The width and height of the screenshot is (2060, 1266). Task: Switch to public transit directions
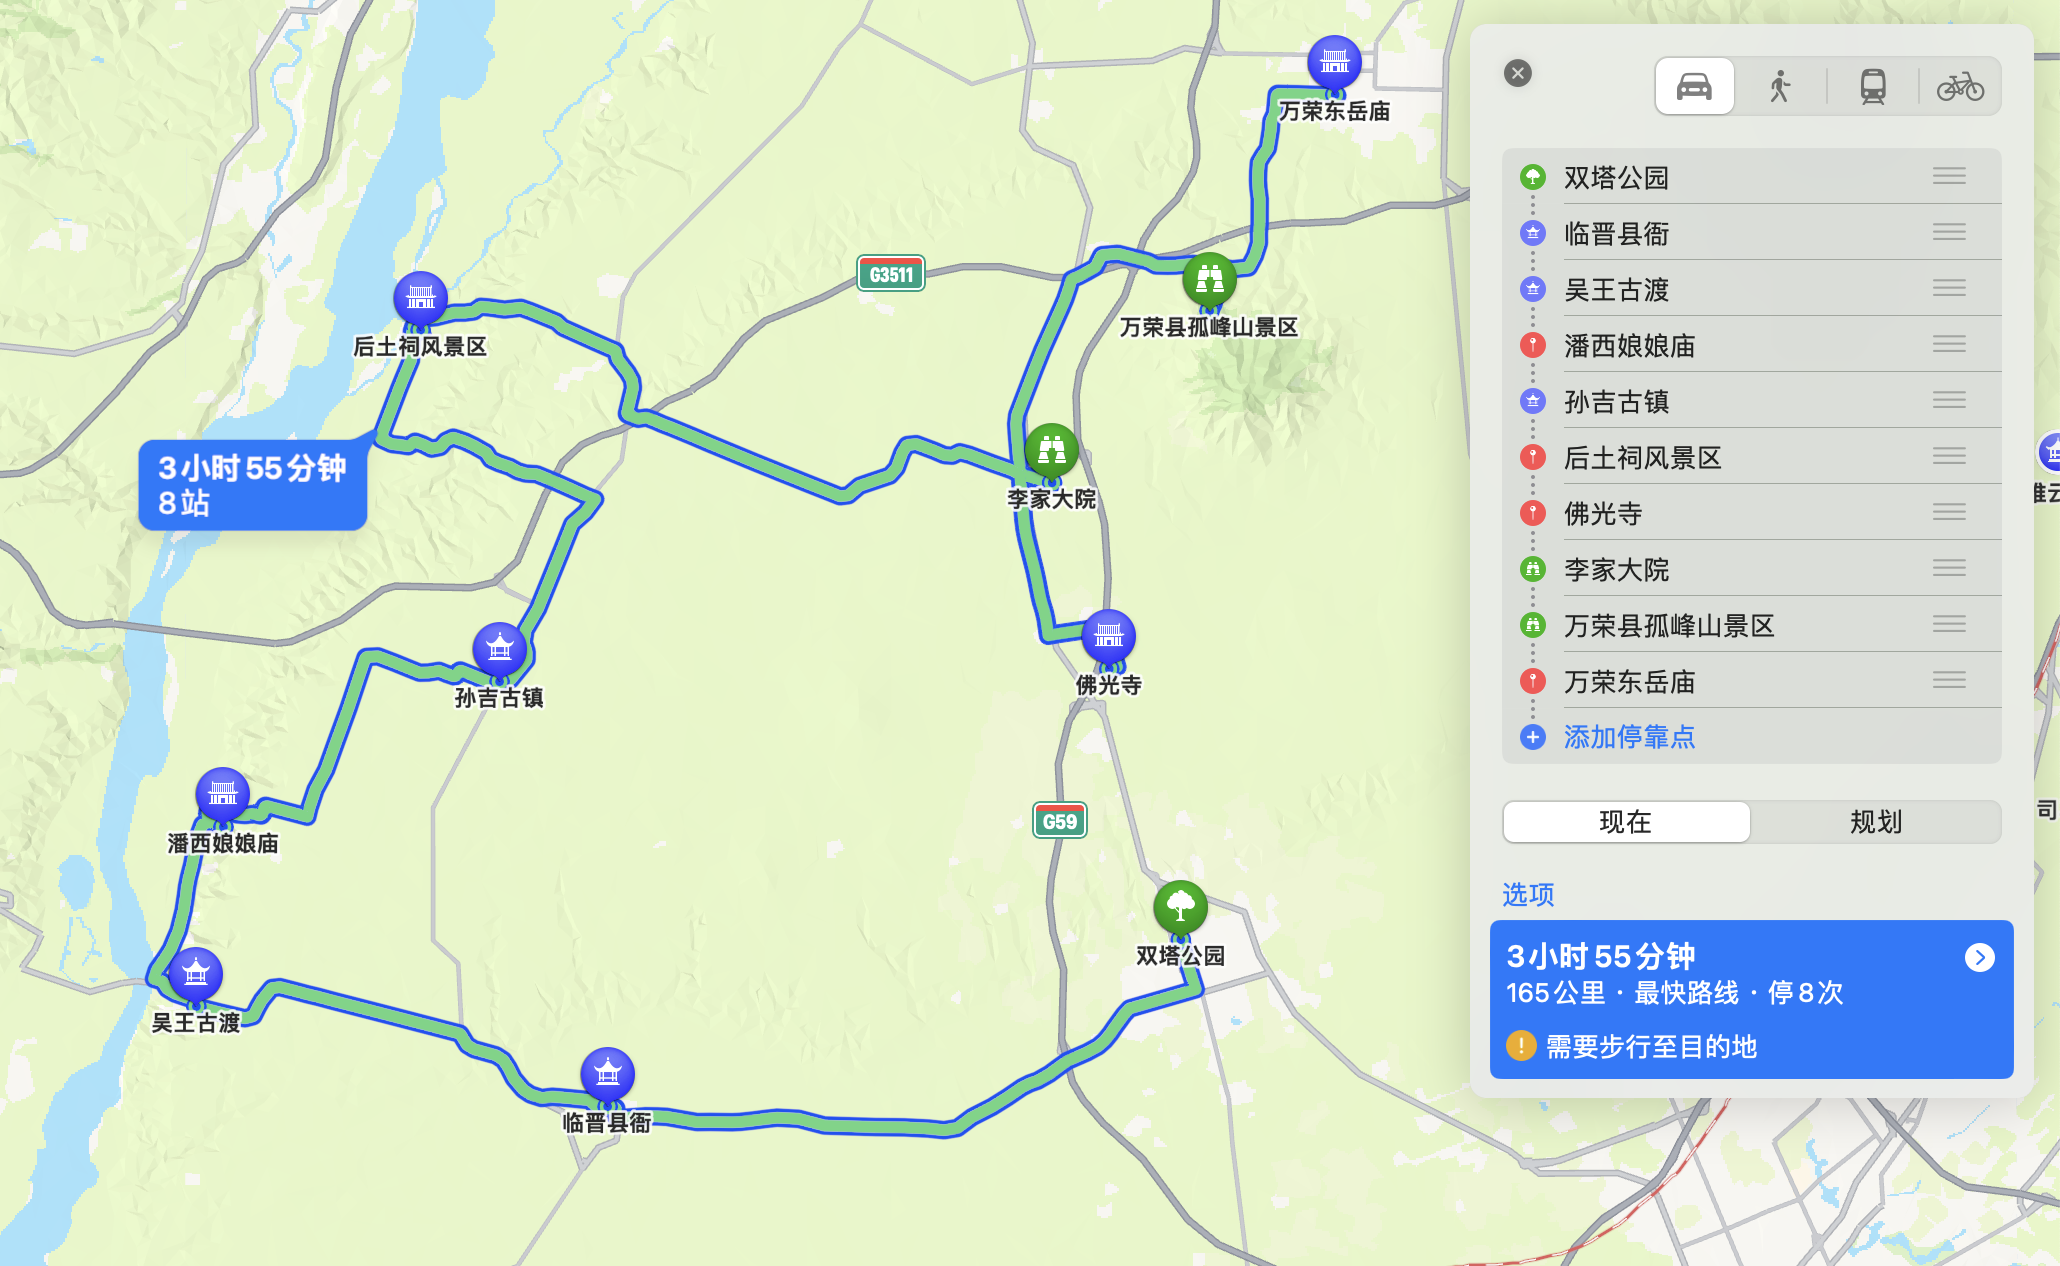click(x=1873, y=87)
